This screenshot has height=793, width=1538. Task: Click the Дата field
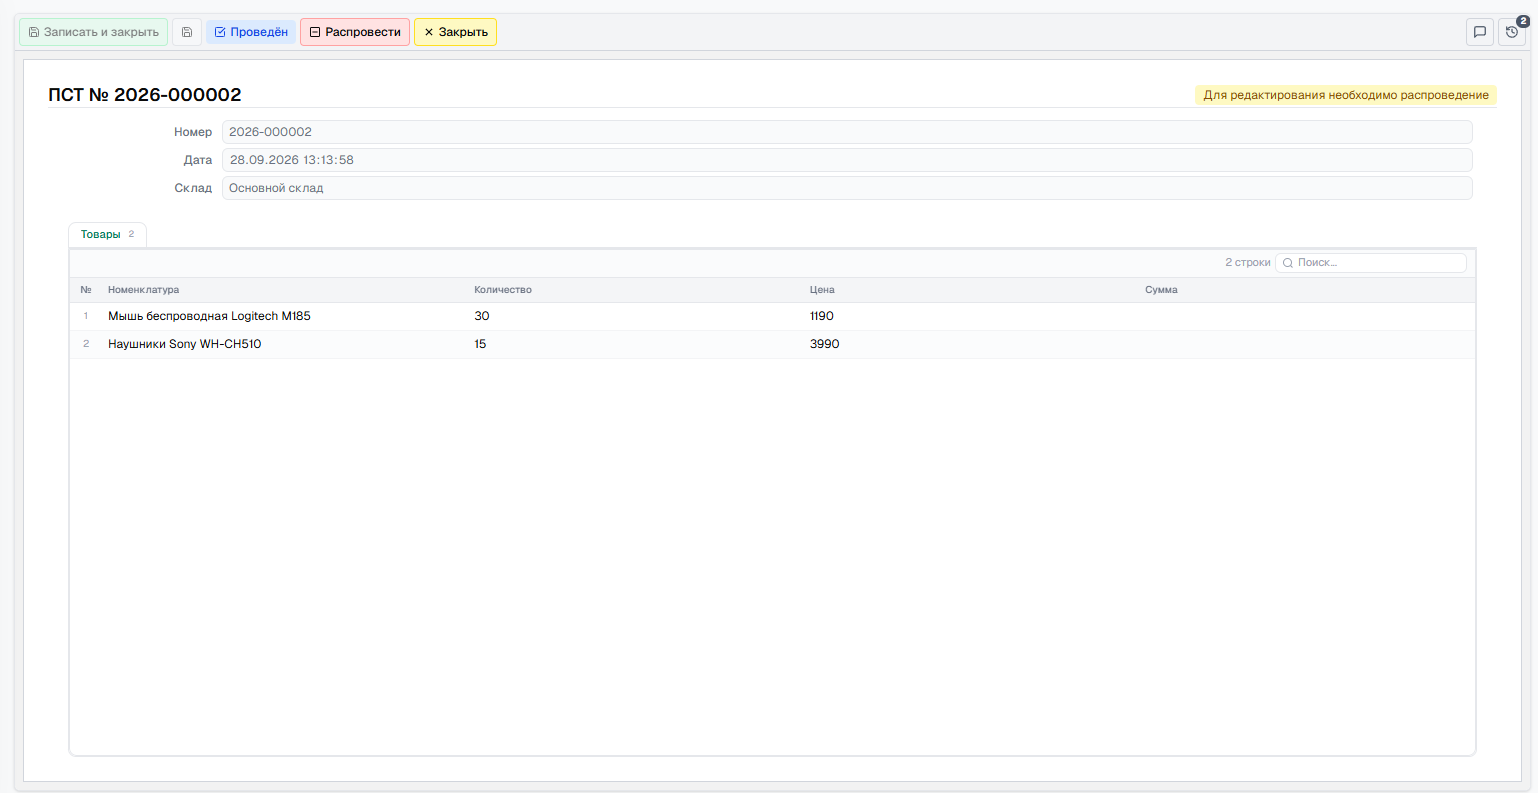tap(847, 160)
